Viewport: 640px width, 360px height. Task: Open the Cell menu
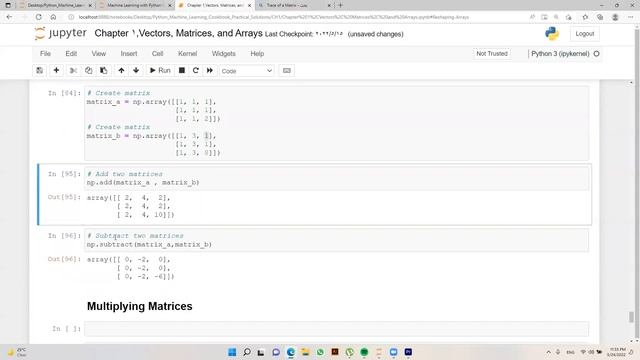pos(157,53)
